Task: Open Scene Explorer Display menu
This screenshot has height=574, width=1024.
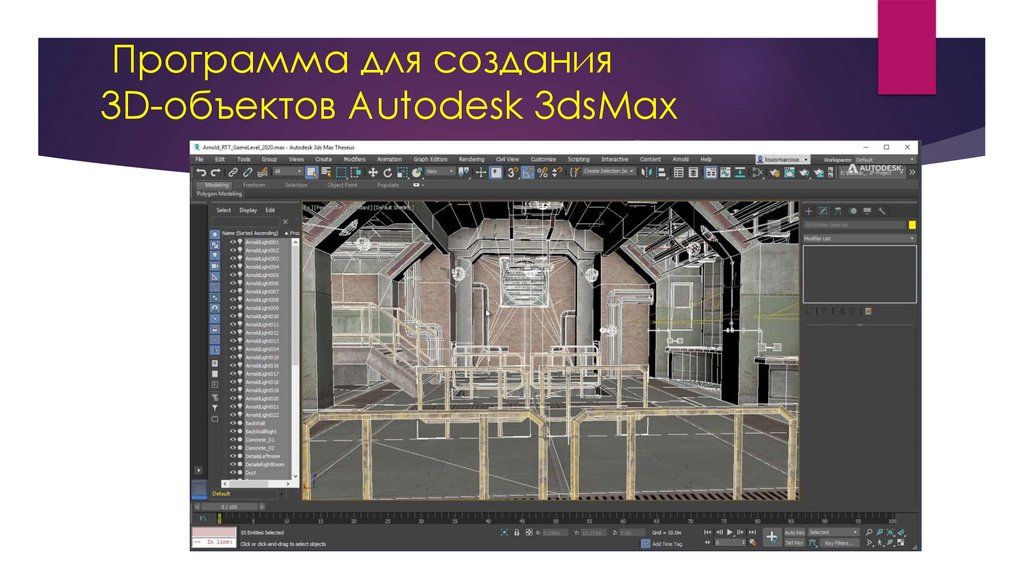Action: coord(248,210)
